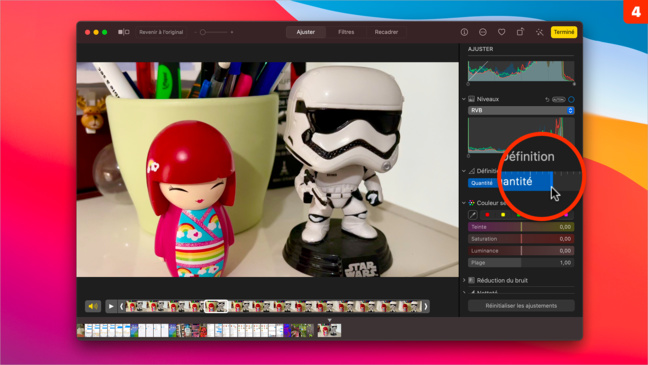Switch to the Ajuster tab
Screen dimensions: 648x365
point(305,32)
